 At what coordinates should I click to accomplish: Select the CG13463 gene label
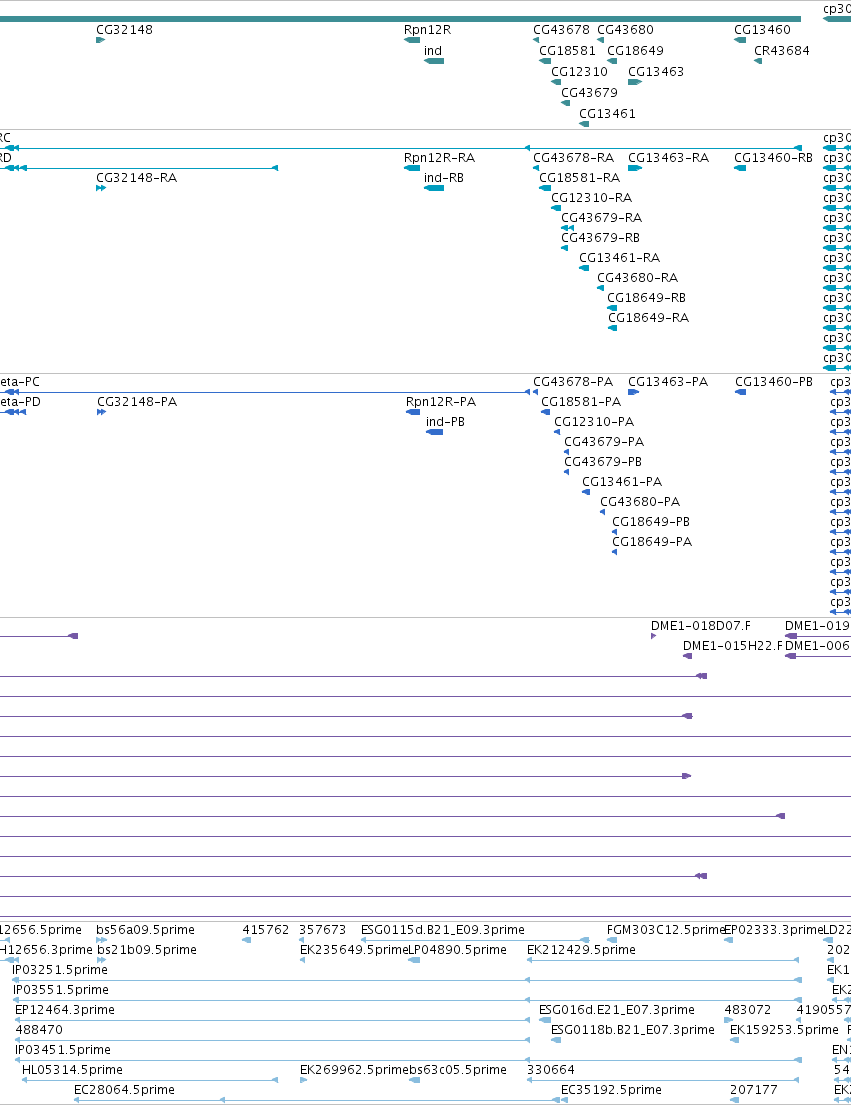(656, 72)
